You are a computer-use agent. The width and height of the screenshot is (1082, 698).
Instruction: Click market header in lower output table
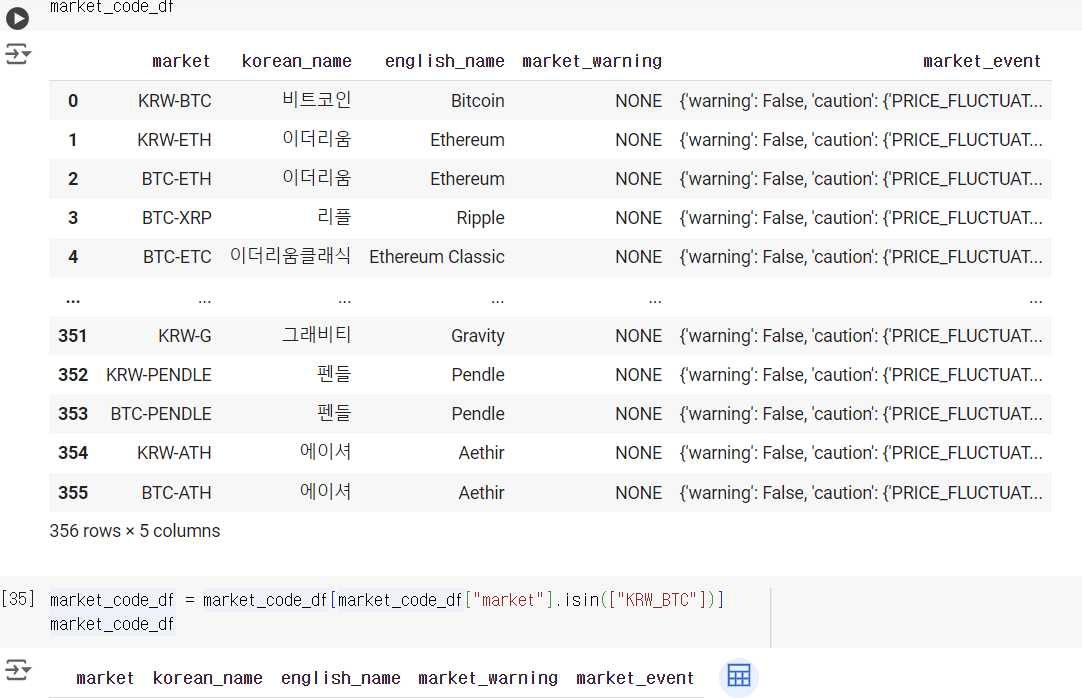[105, 678]
